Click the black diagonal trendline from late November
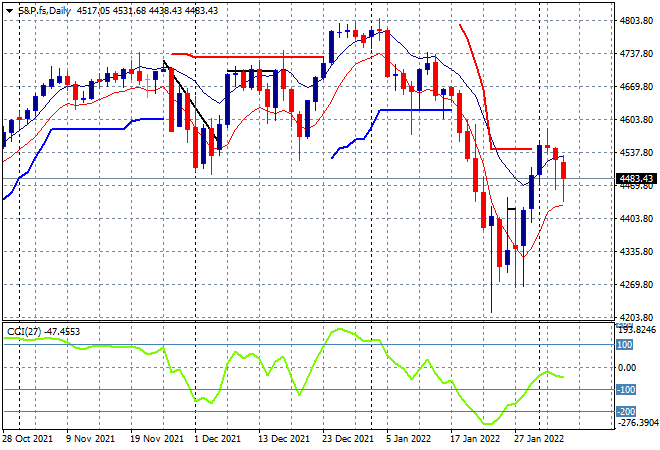The width and height of the screenshot is (660, 450). 189,100
